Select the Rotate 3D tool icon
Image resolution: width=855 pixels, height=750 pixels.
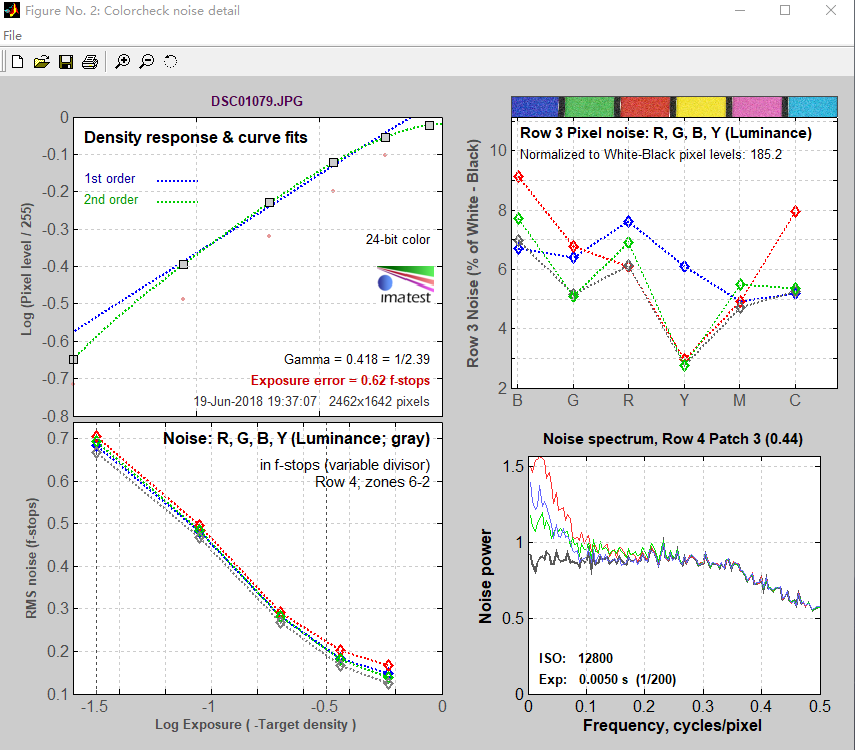[170, 62]
